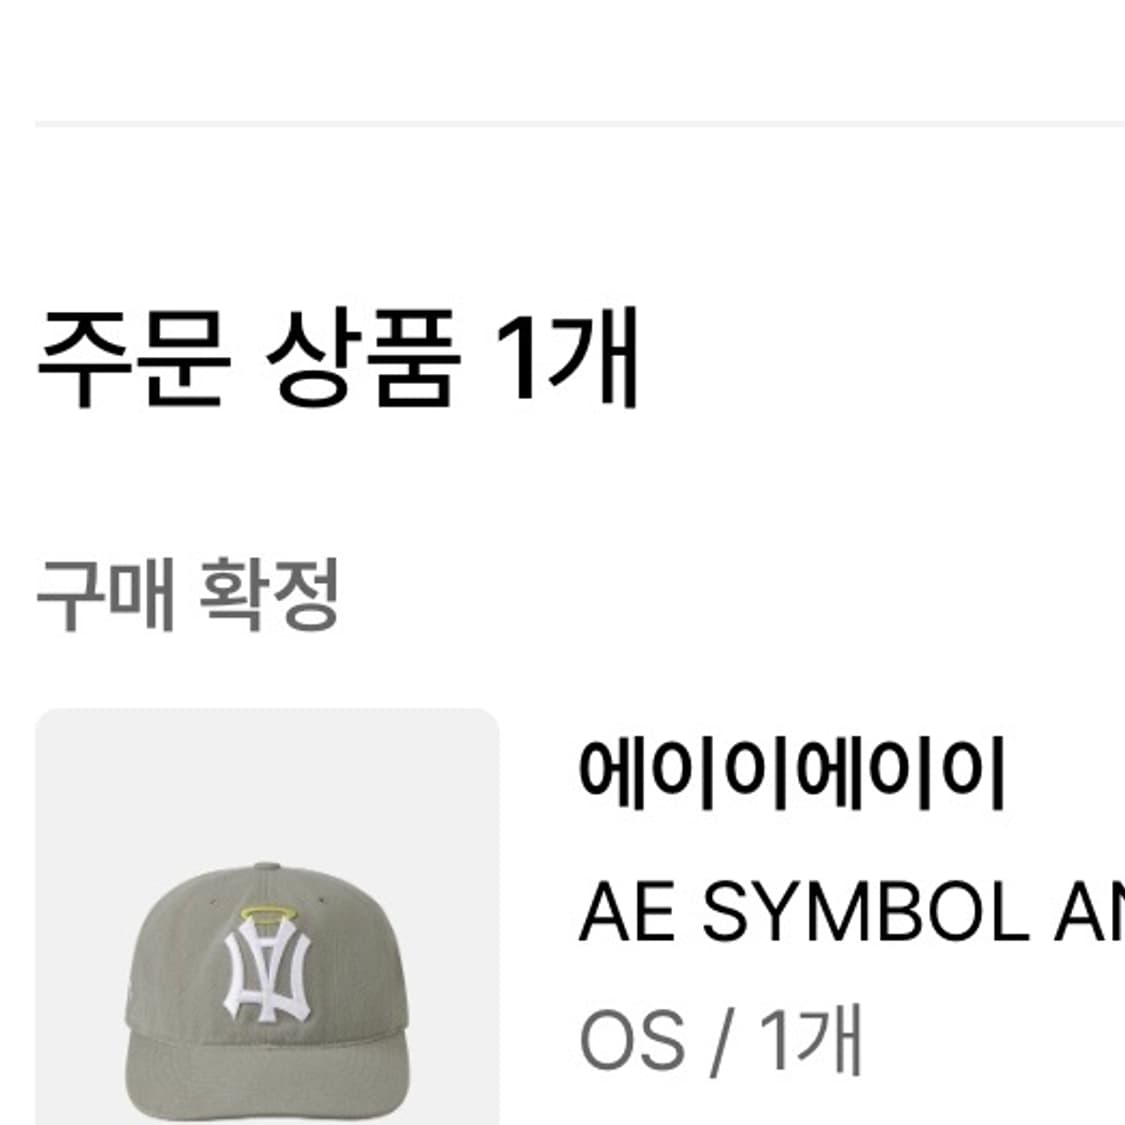Open the gray cap product thumbnail

267,916
